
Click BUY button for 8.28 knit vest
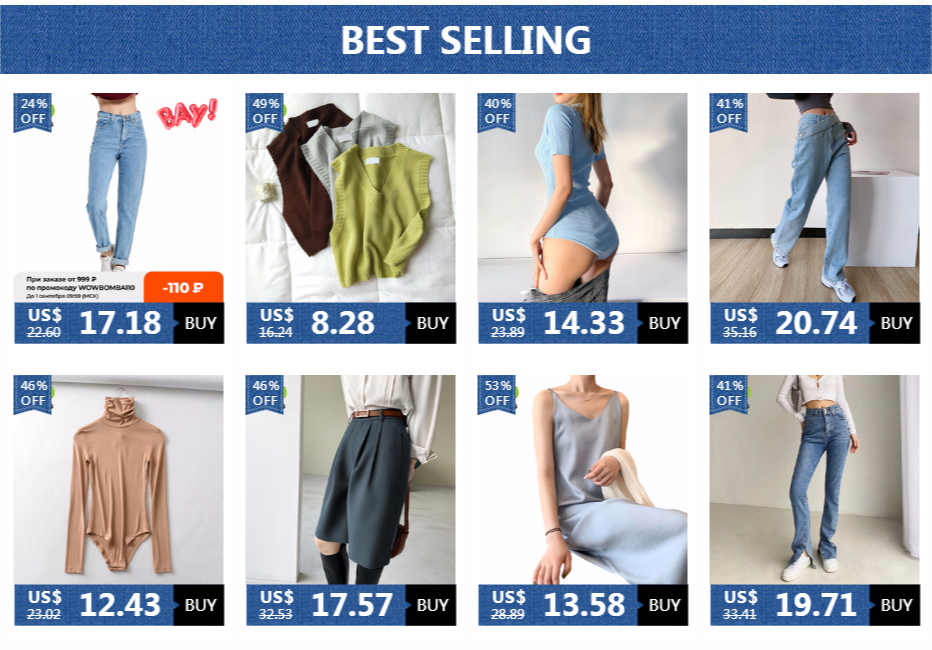coord(431,323)
